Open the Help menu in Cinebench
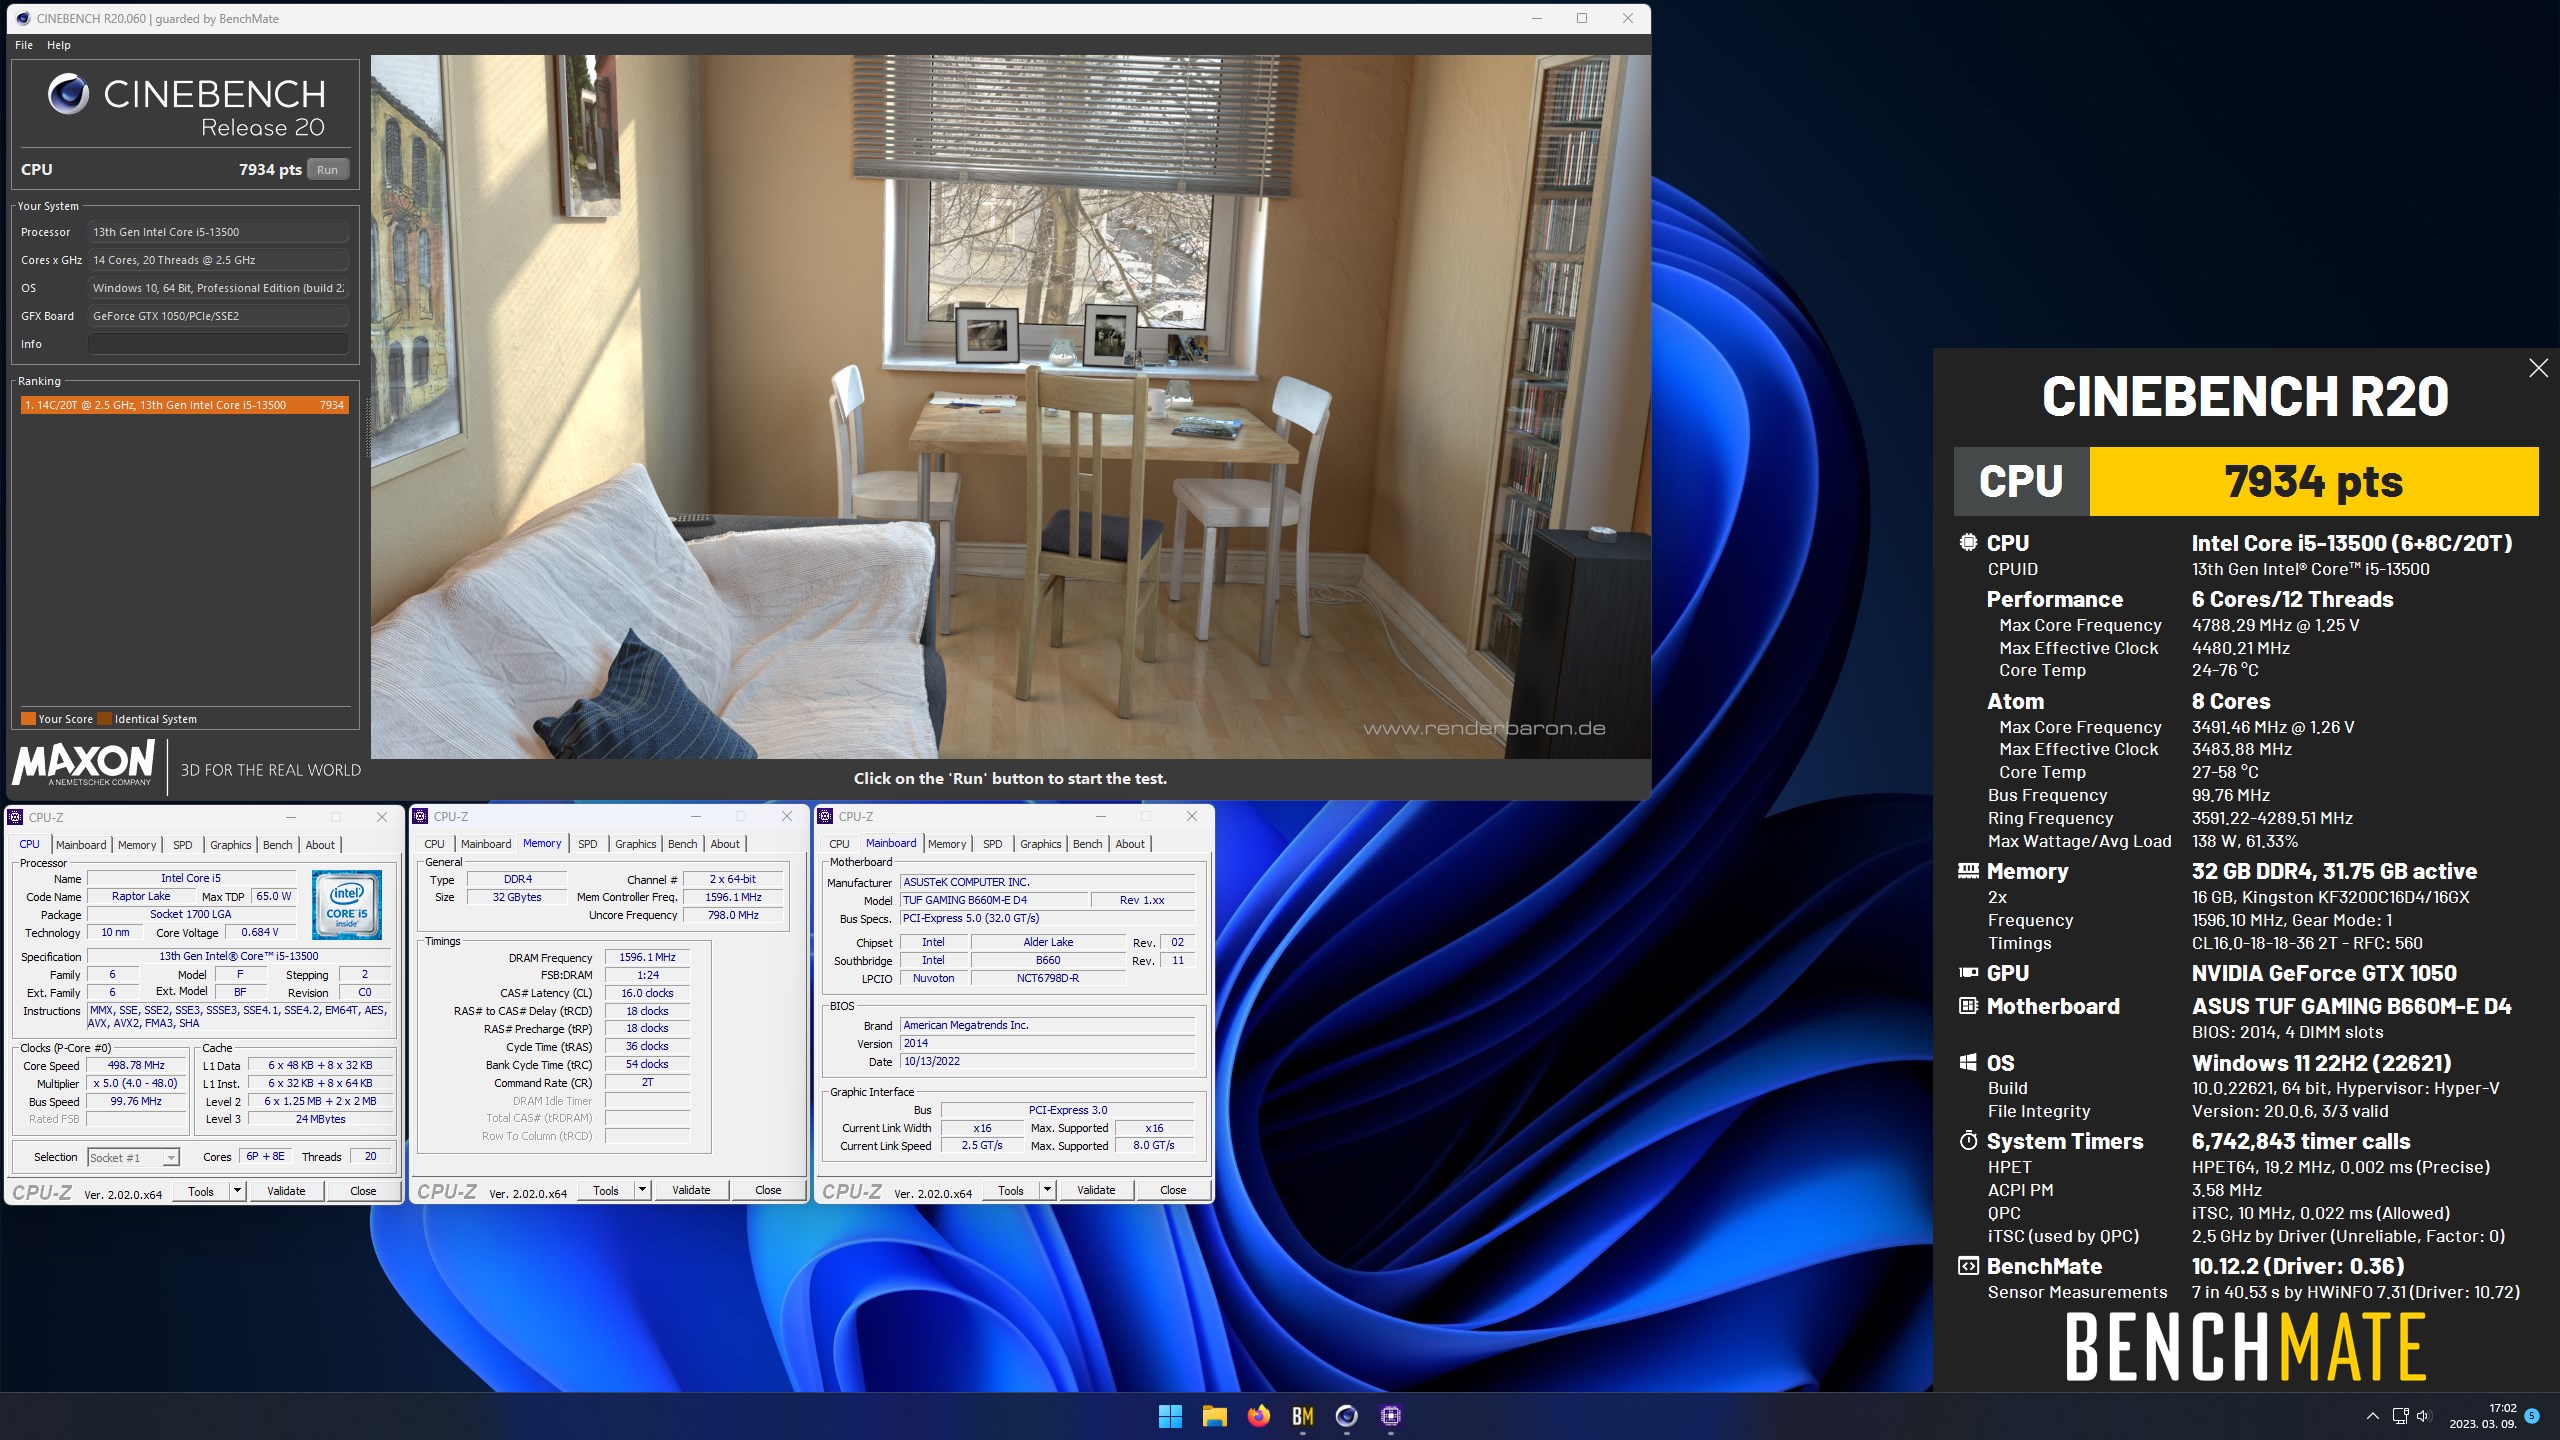This screenshot has width=2560, height=1440. (59, 45)
